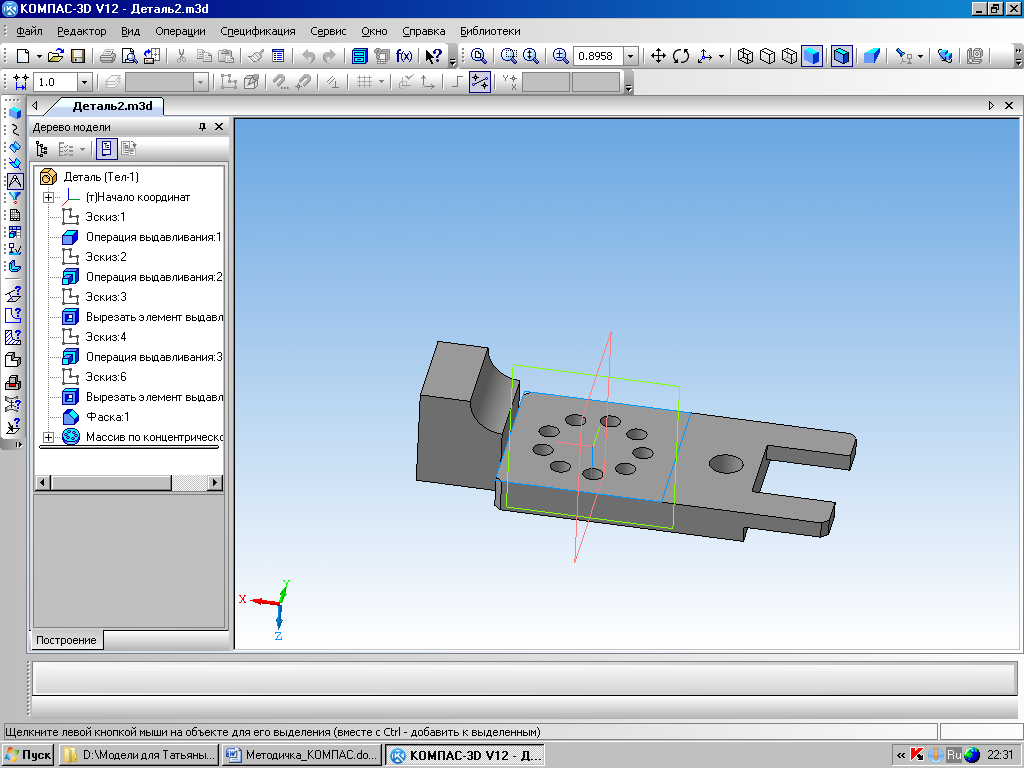Click the section view blue block icon

coord(871,56)
